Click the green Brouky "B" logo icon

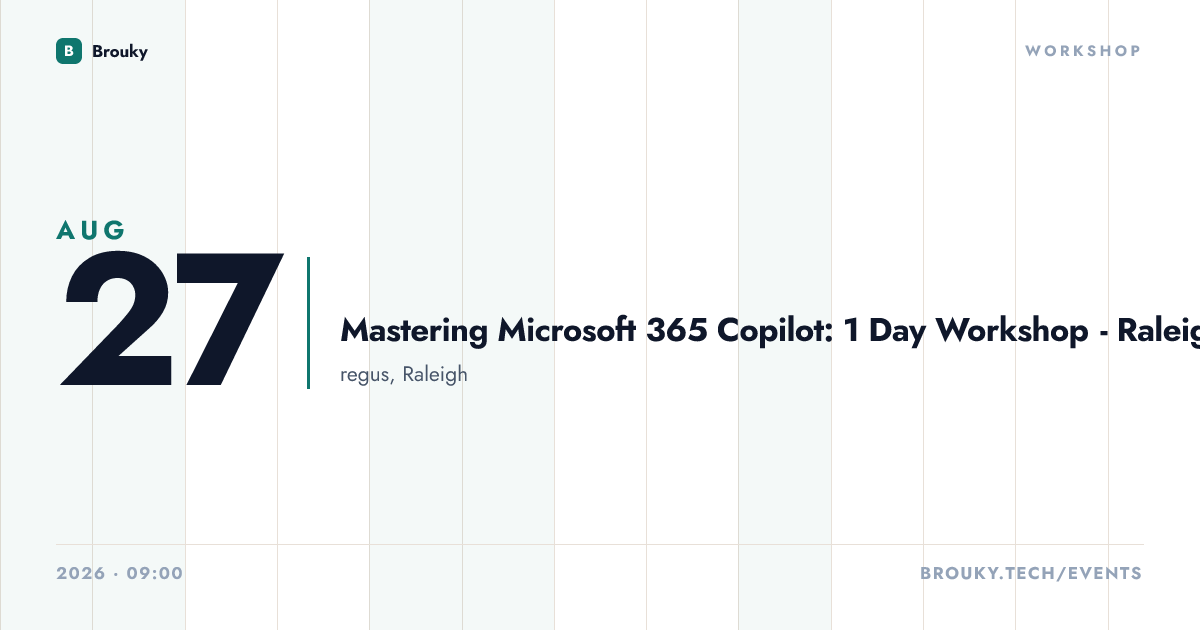pos(68,51)
